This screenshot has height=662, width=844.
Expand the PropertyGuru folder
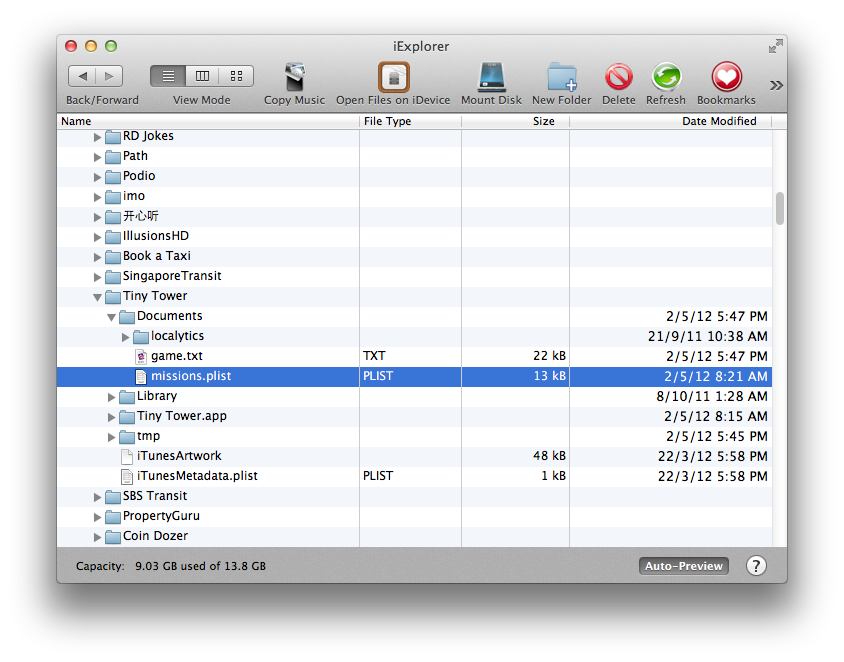[97, 517]
